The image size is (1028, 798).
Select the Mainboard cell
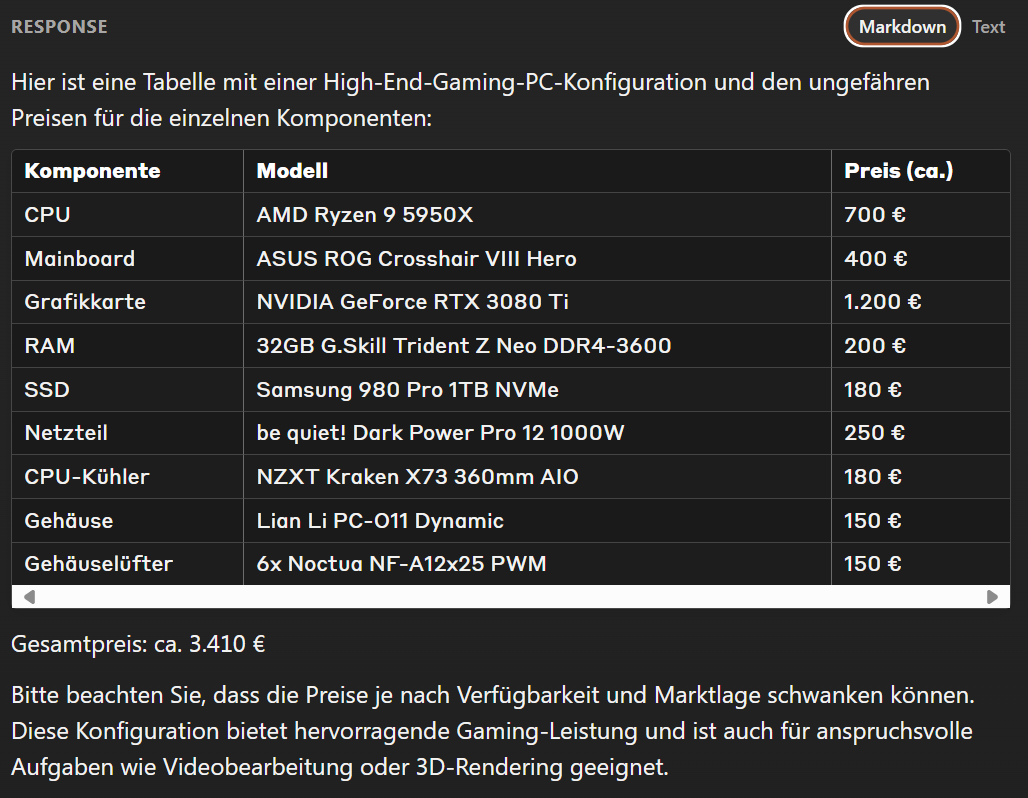pyautogui.click(x=127, y=258)
